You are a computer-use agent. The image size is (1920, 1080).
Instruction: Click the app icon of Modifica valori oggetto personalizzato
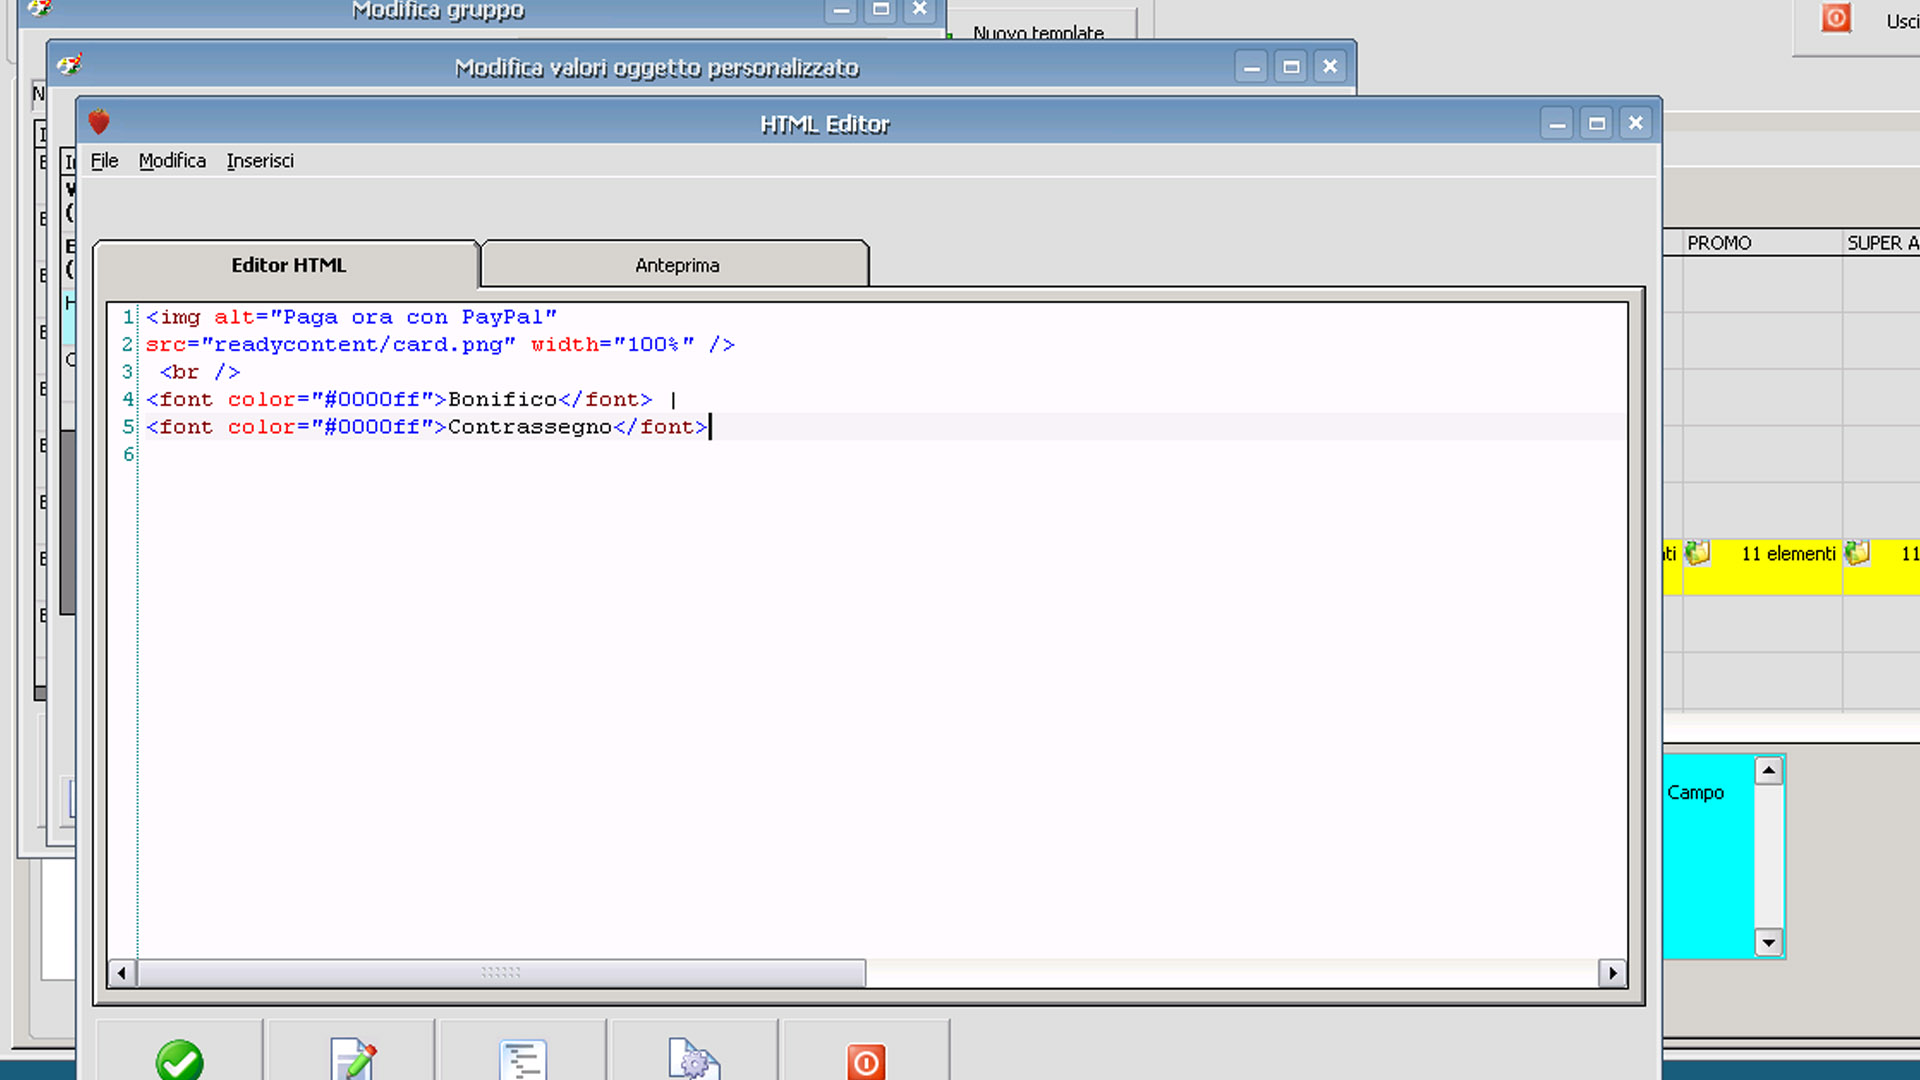point(69,66)
